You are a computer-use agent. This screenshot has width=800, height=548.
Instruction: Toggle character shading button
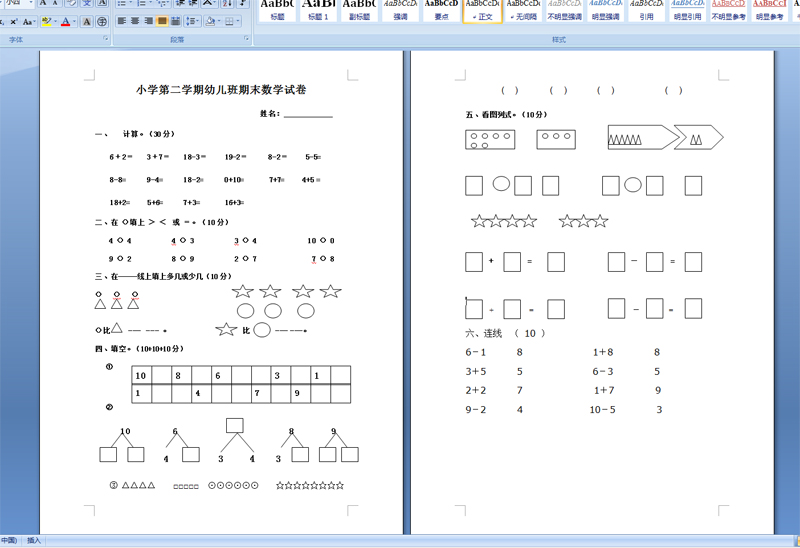(87, 21)
